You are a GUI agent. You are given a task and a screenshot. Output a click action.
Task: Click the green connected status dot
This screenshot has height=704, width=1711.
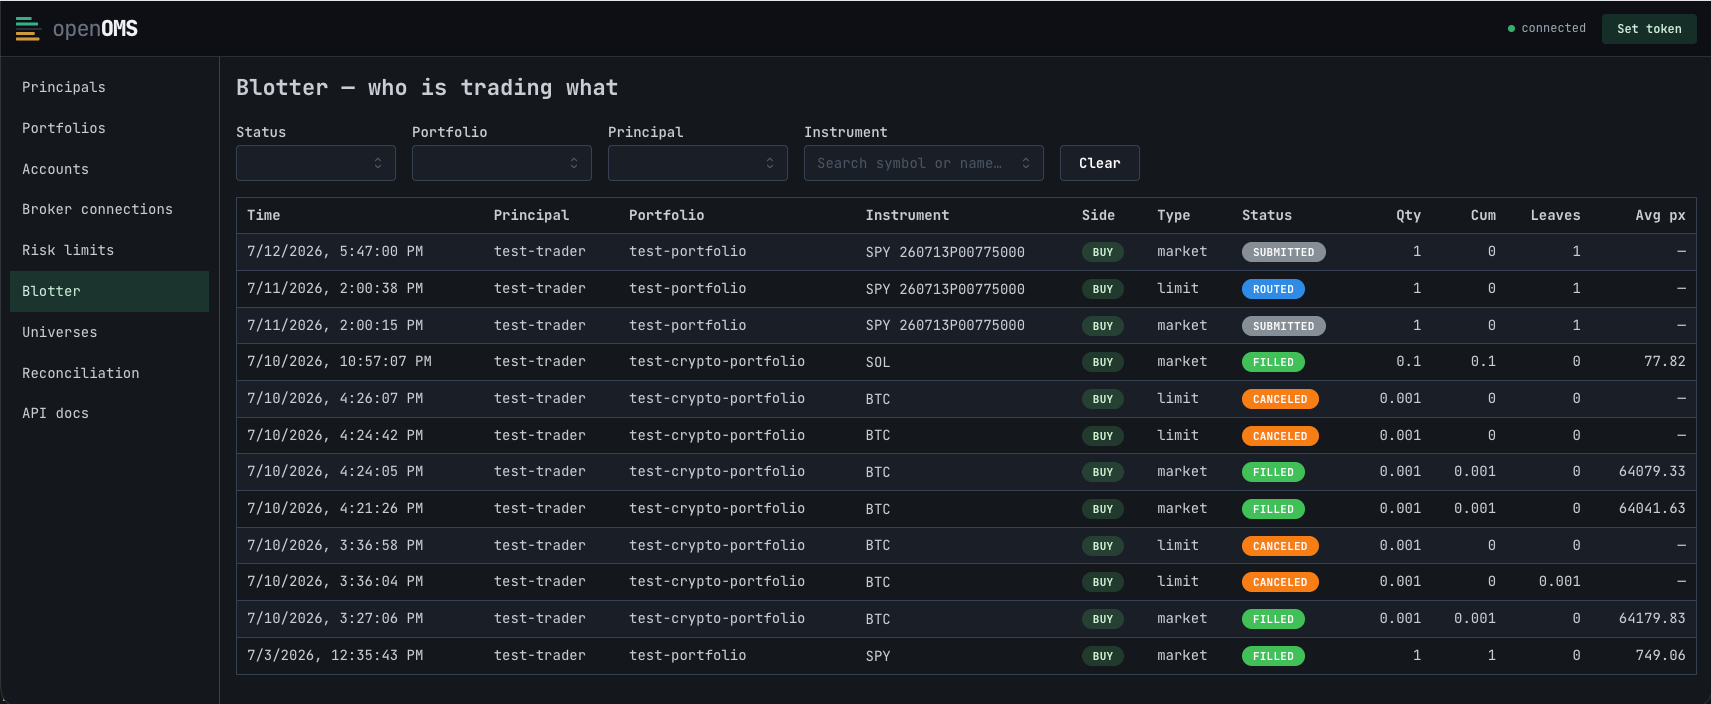[x=1511, y=29]
